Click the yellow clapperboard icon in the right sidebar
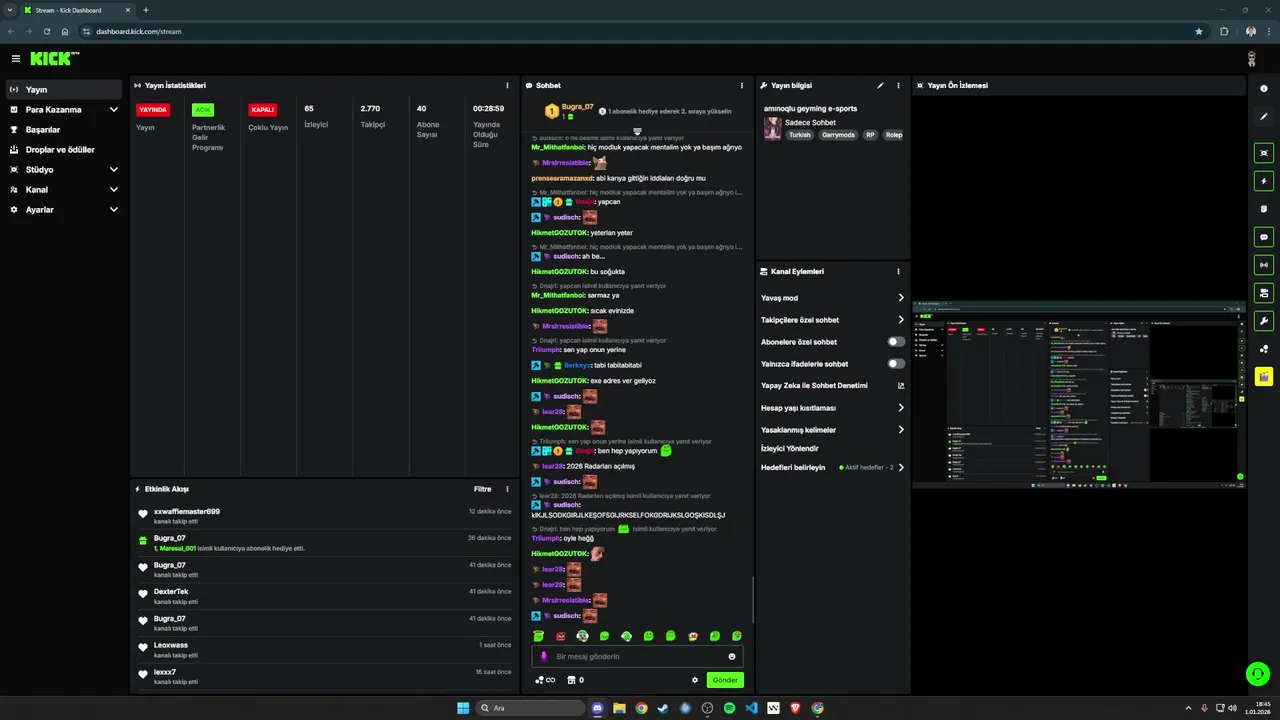Image resolution: width=1280 pixels, height=720 pixels. 1264,377
